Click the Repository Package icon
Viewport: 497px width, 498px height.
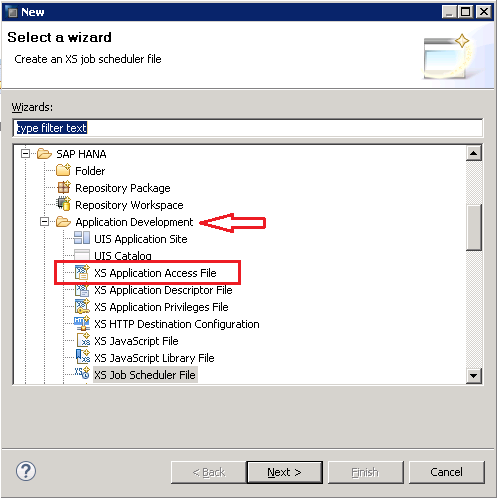click(x=63, y=187)
